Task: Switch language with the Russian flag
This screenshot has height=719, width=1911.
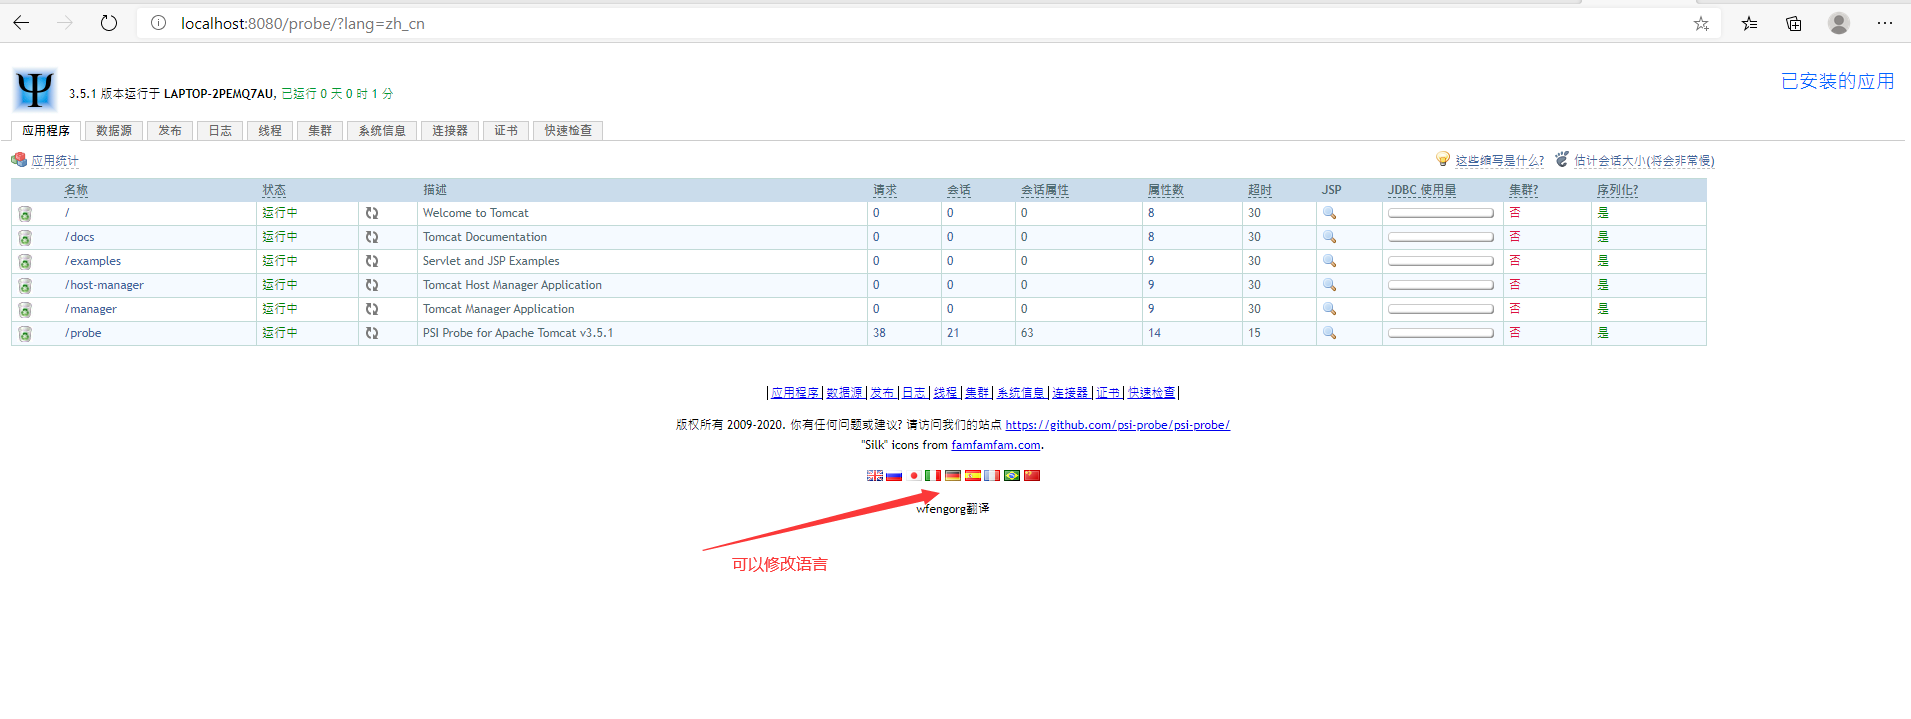Action: (x=894, y=475)
